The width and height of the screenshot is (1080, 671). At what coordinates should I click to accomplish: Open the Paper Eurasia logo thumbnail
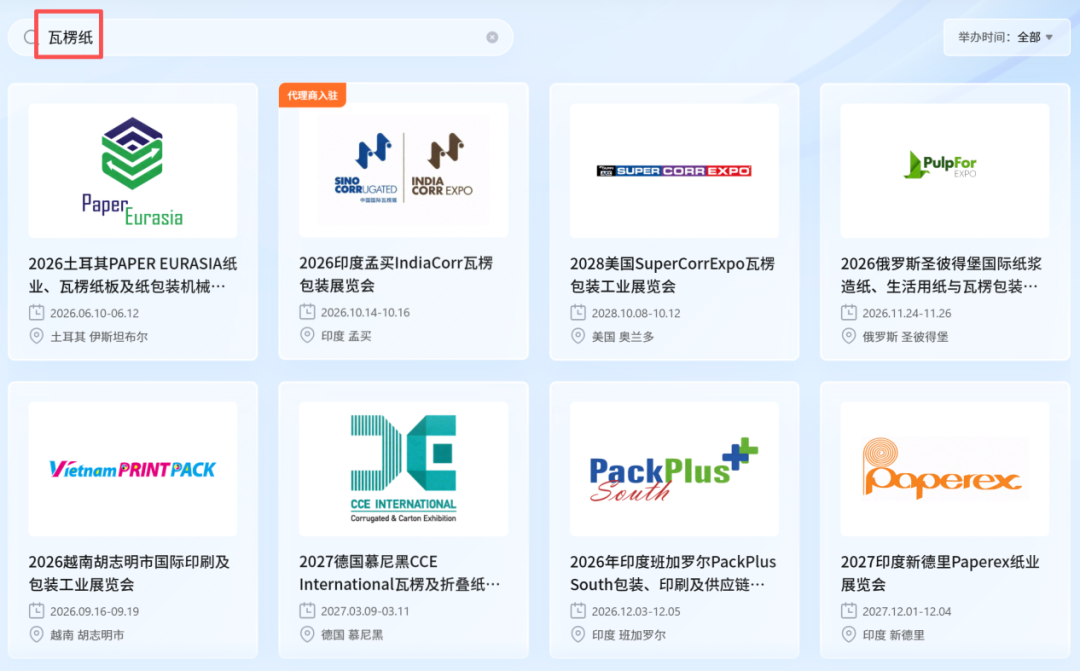pos(133,171)
